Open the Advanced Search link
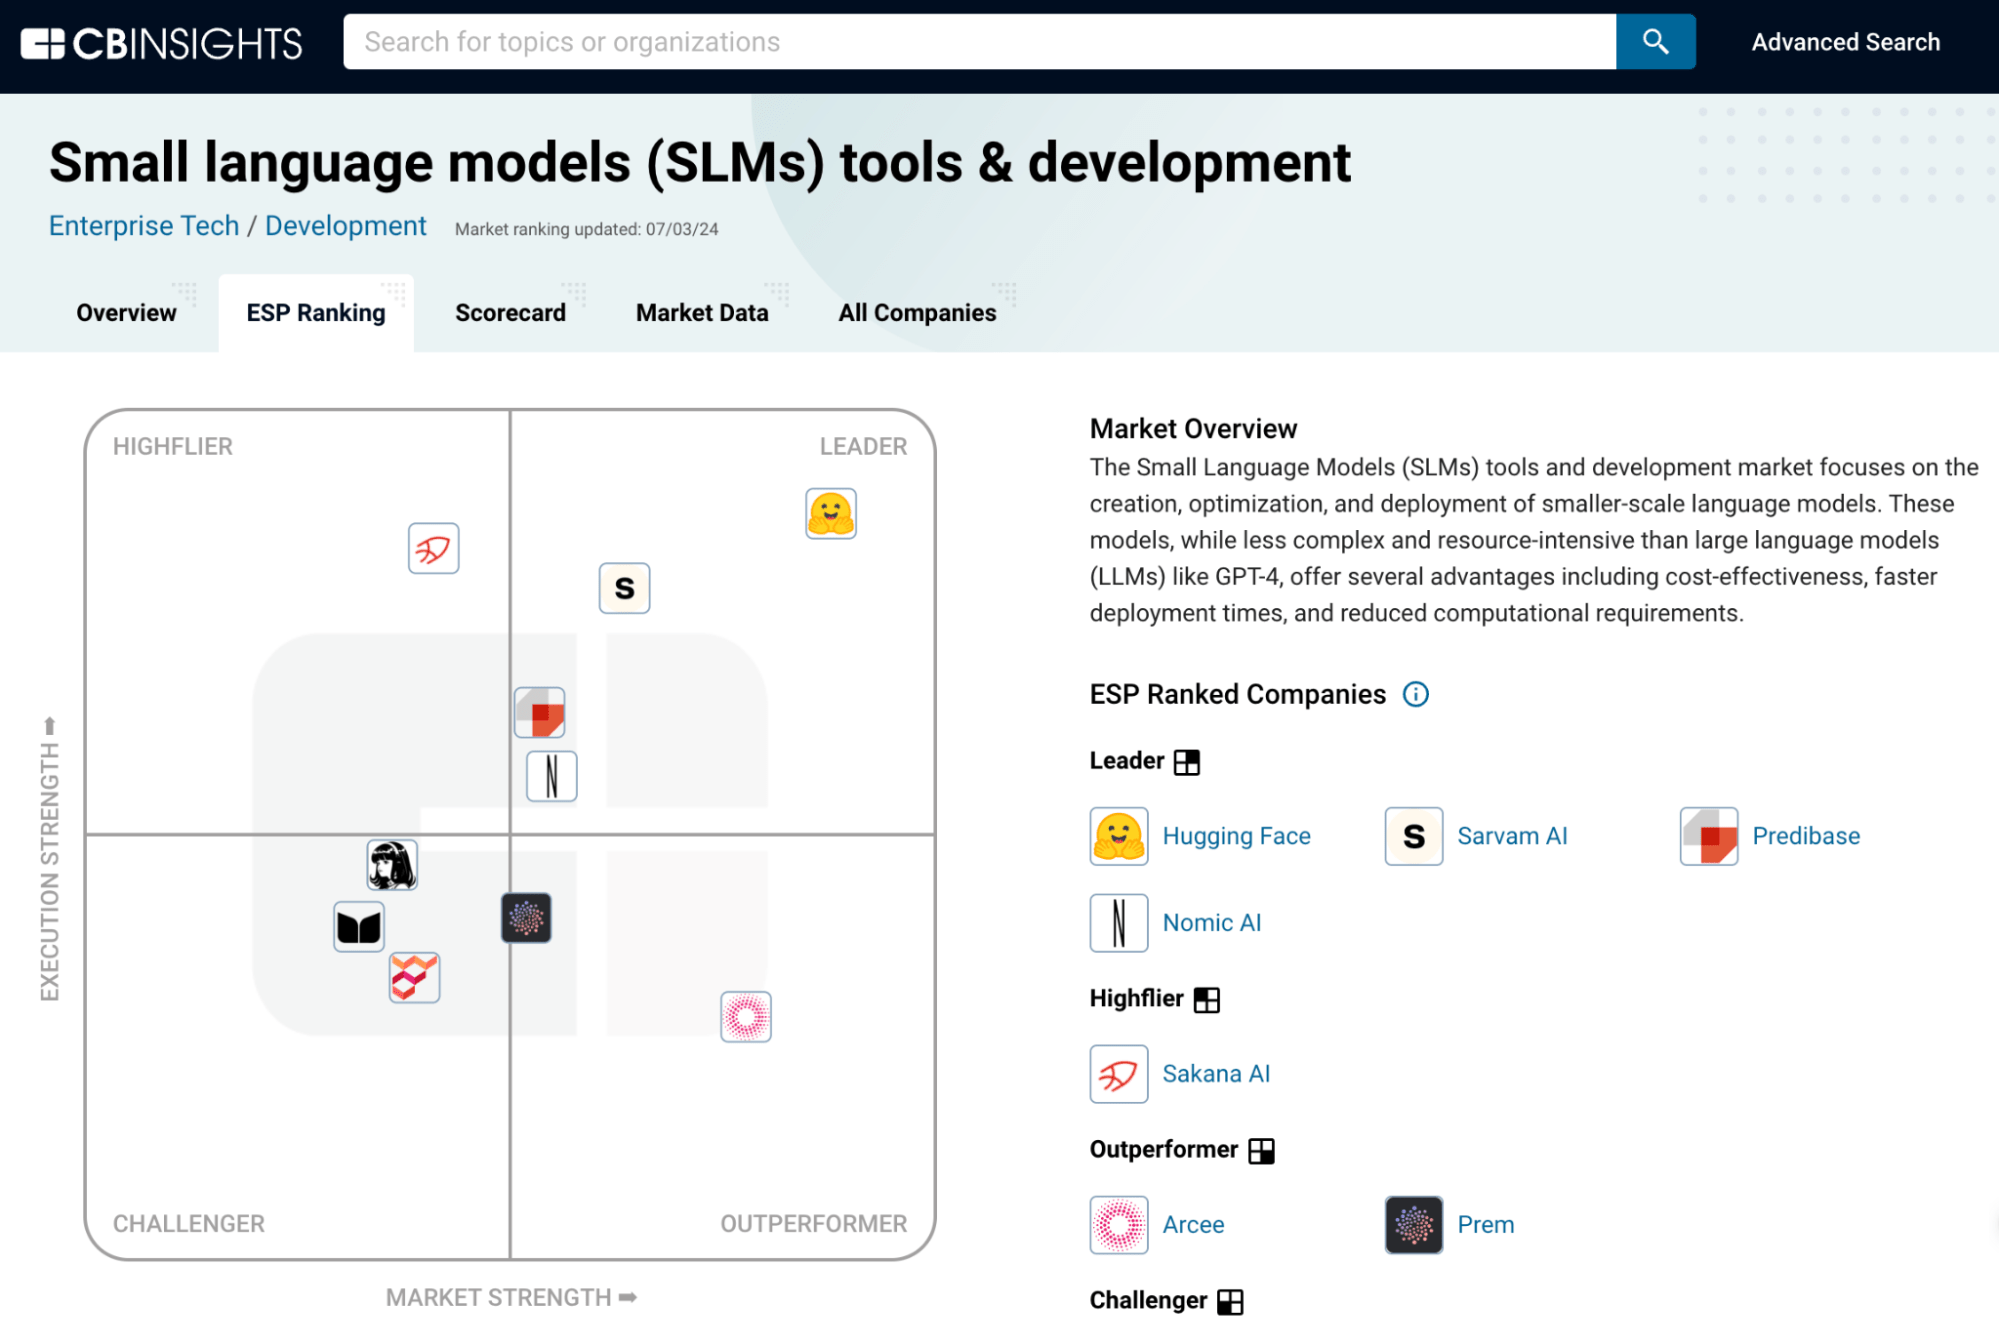Screen dimensions: 1999x1328 (1845, 42)
